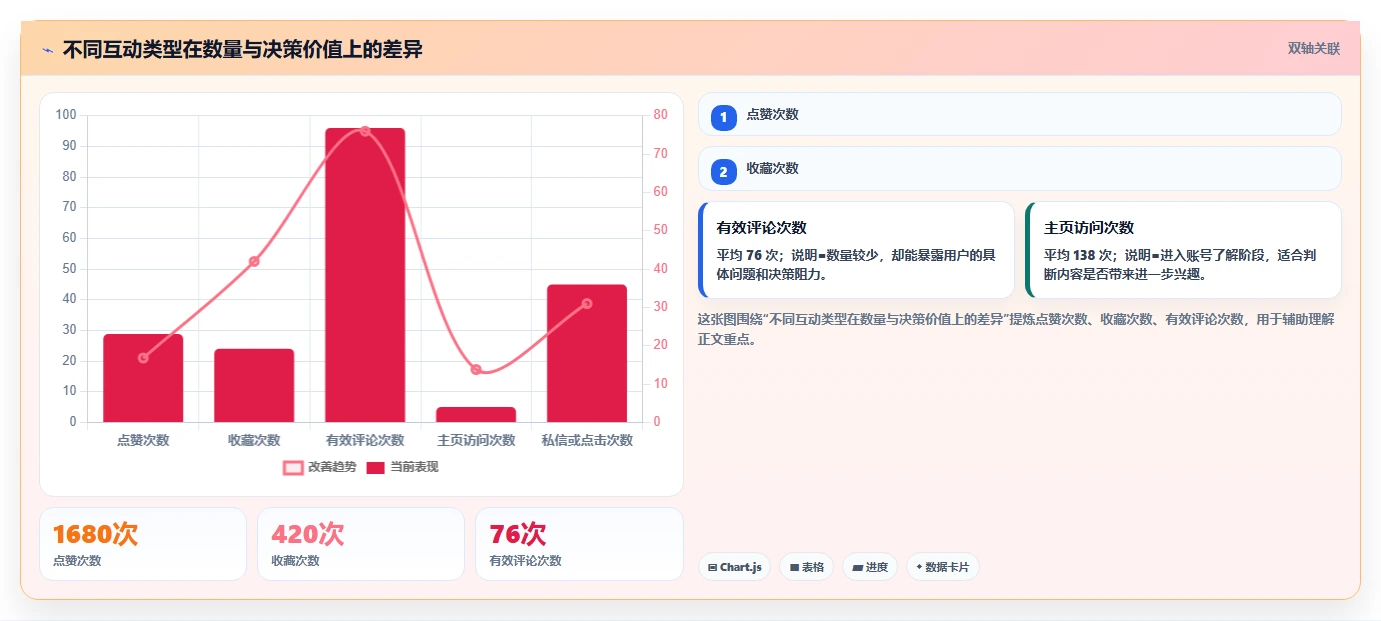Click the icon in the 进度 tag

(x=857, y=568)
